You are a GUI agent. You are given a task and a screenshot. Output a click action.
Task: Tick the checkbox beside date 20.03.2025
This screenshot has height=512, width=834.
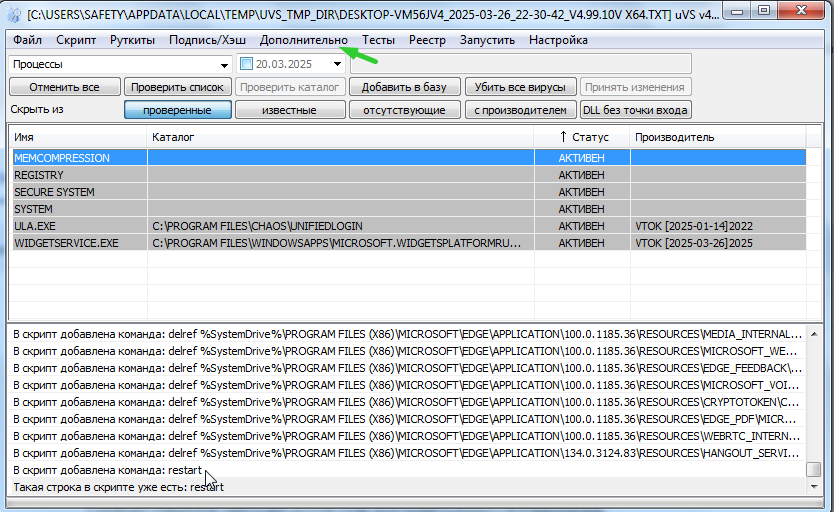(x=246, y=64)
